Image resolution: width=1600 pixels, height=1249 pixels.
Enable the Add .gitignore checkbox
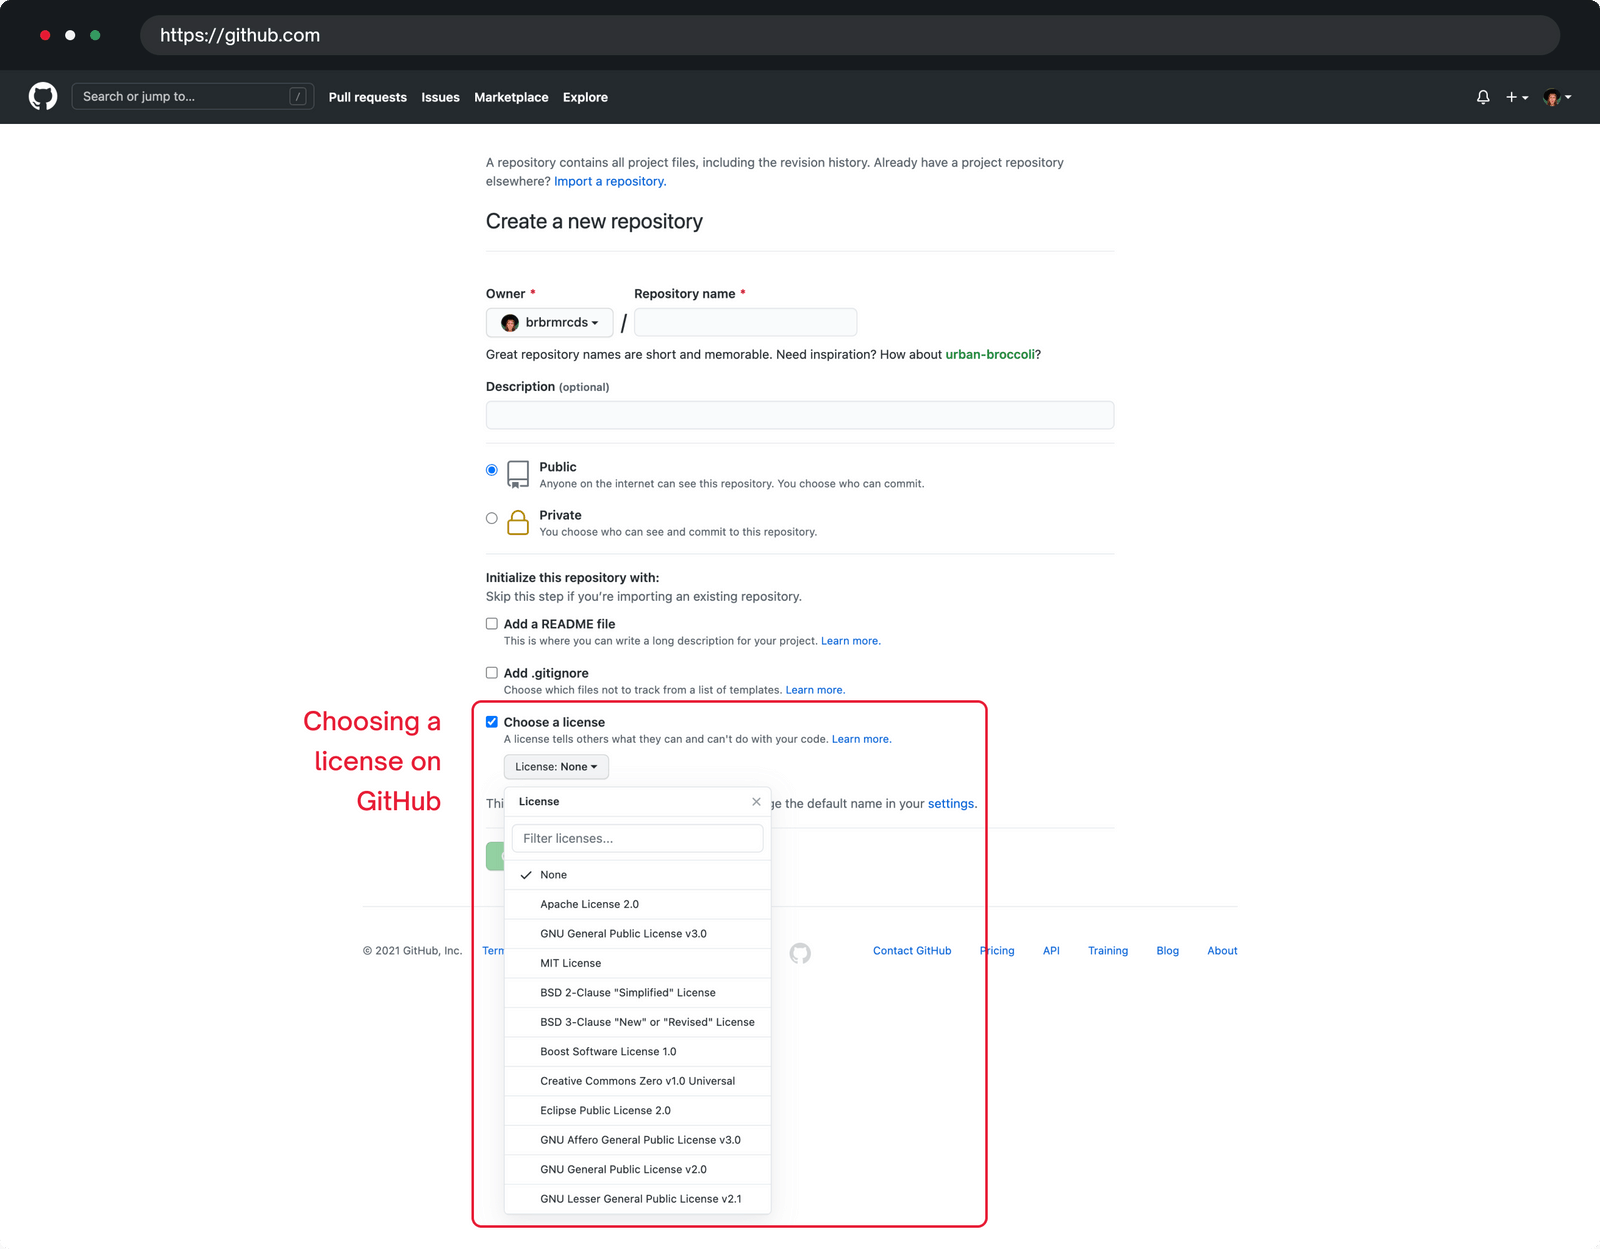click(x=492, y=673)
